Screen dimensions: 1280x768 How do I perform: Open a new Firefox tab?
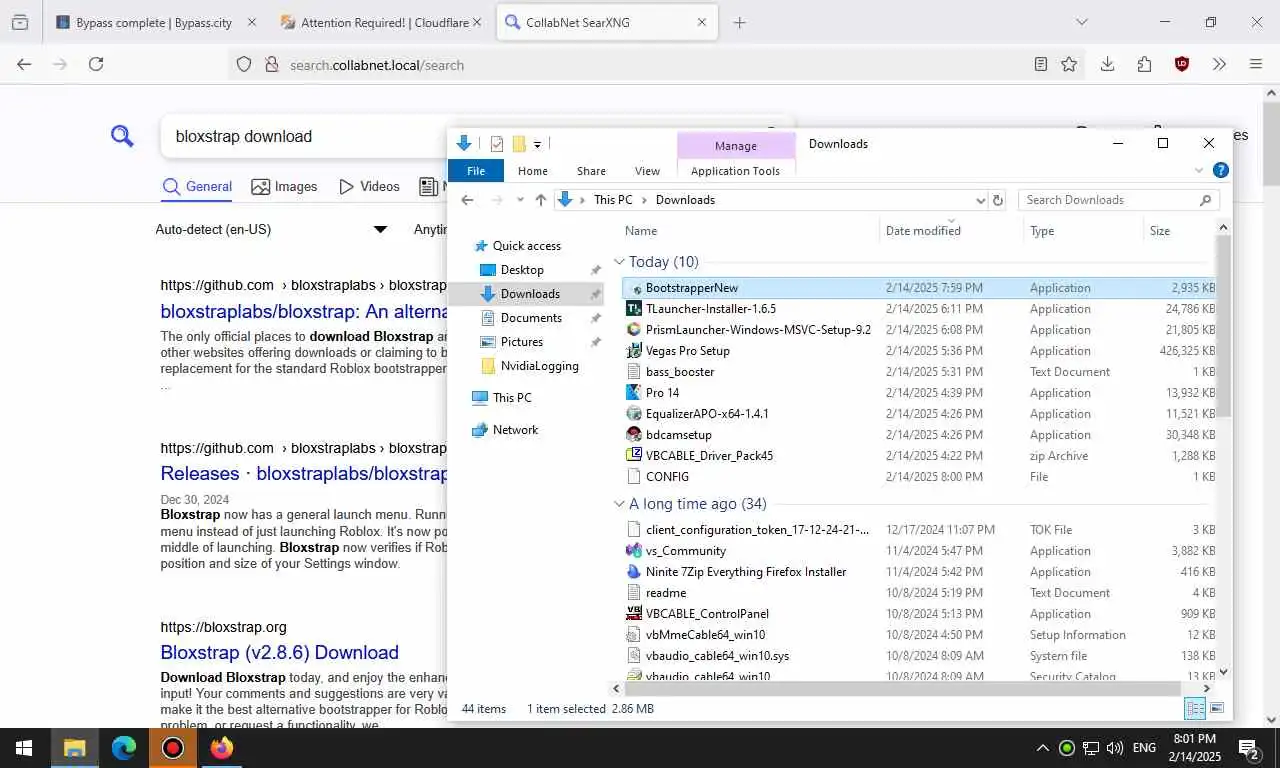739,22
